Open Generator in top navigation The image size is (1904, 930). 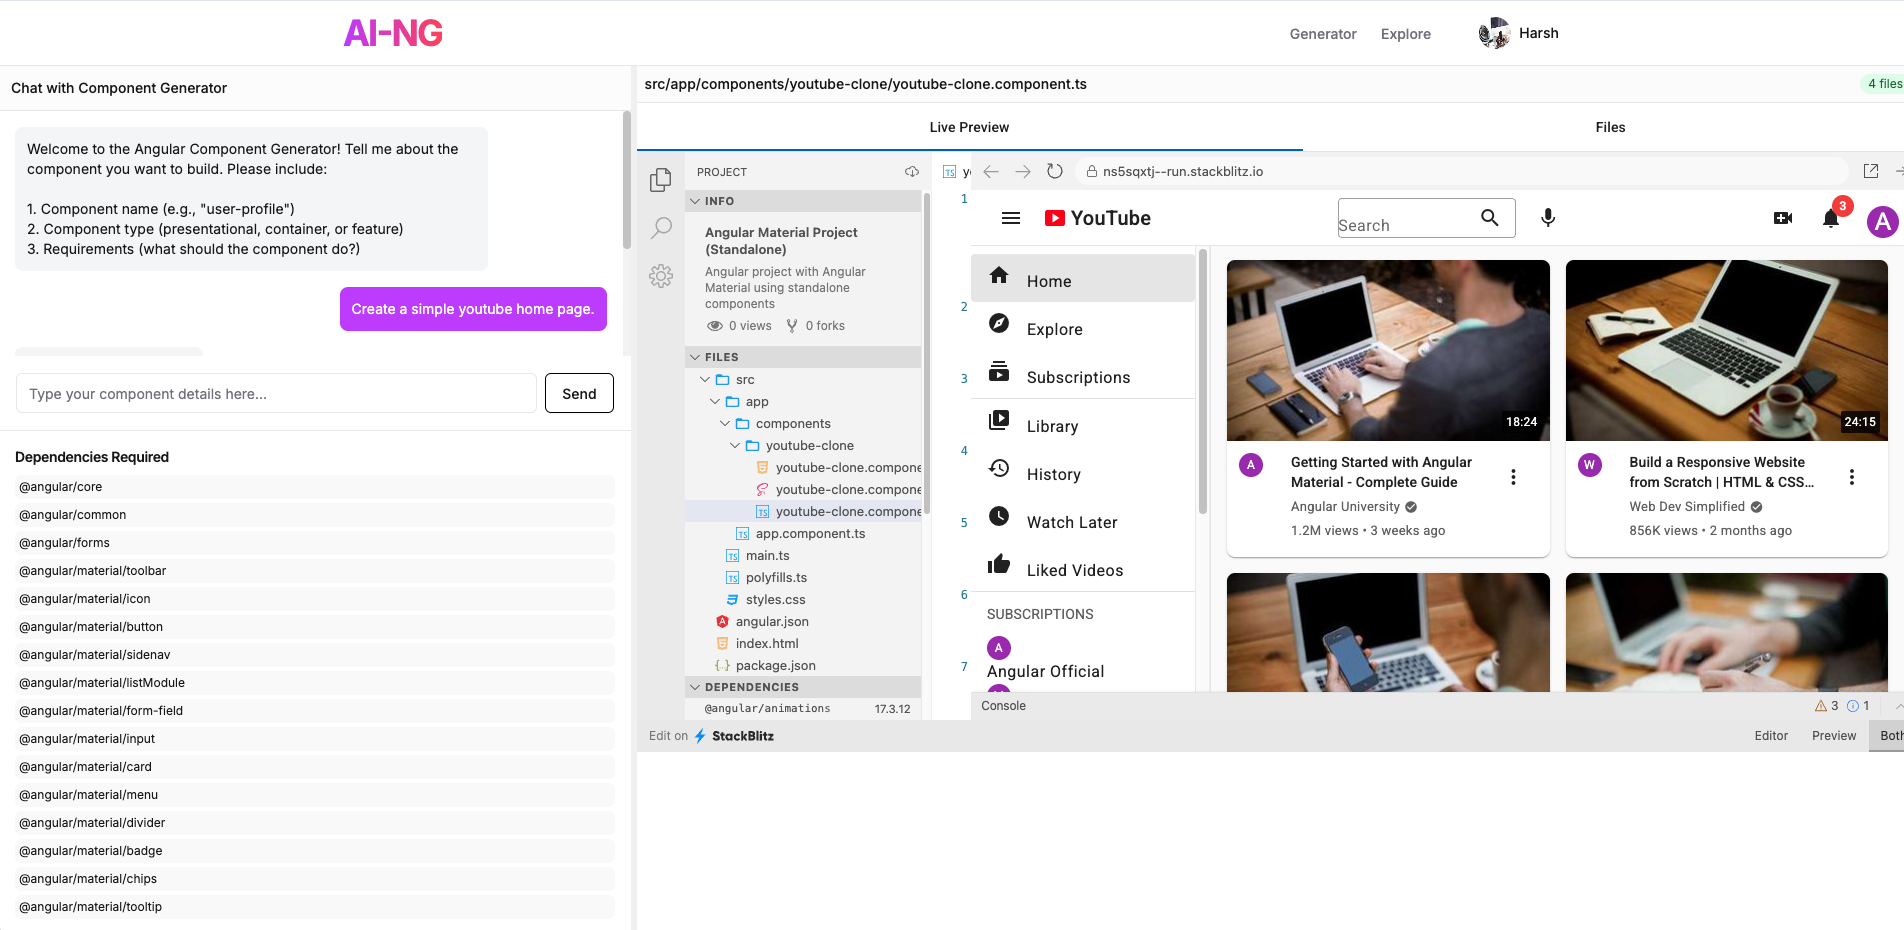[x=1323, y=34]
